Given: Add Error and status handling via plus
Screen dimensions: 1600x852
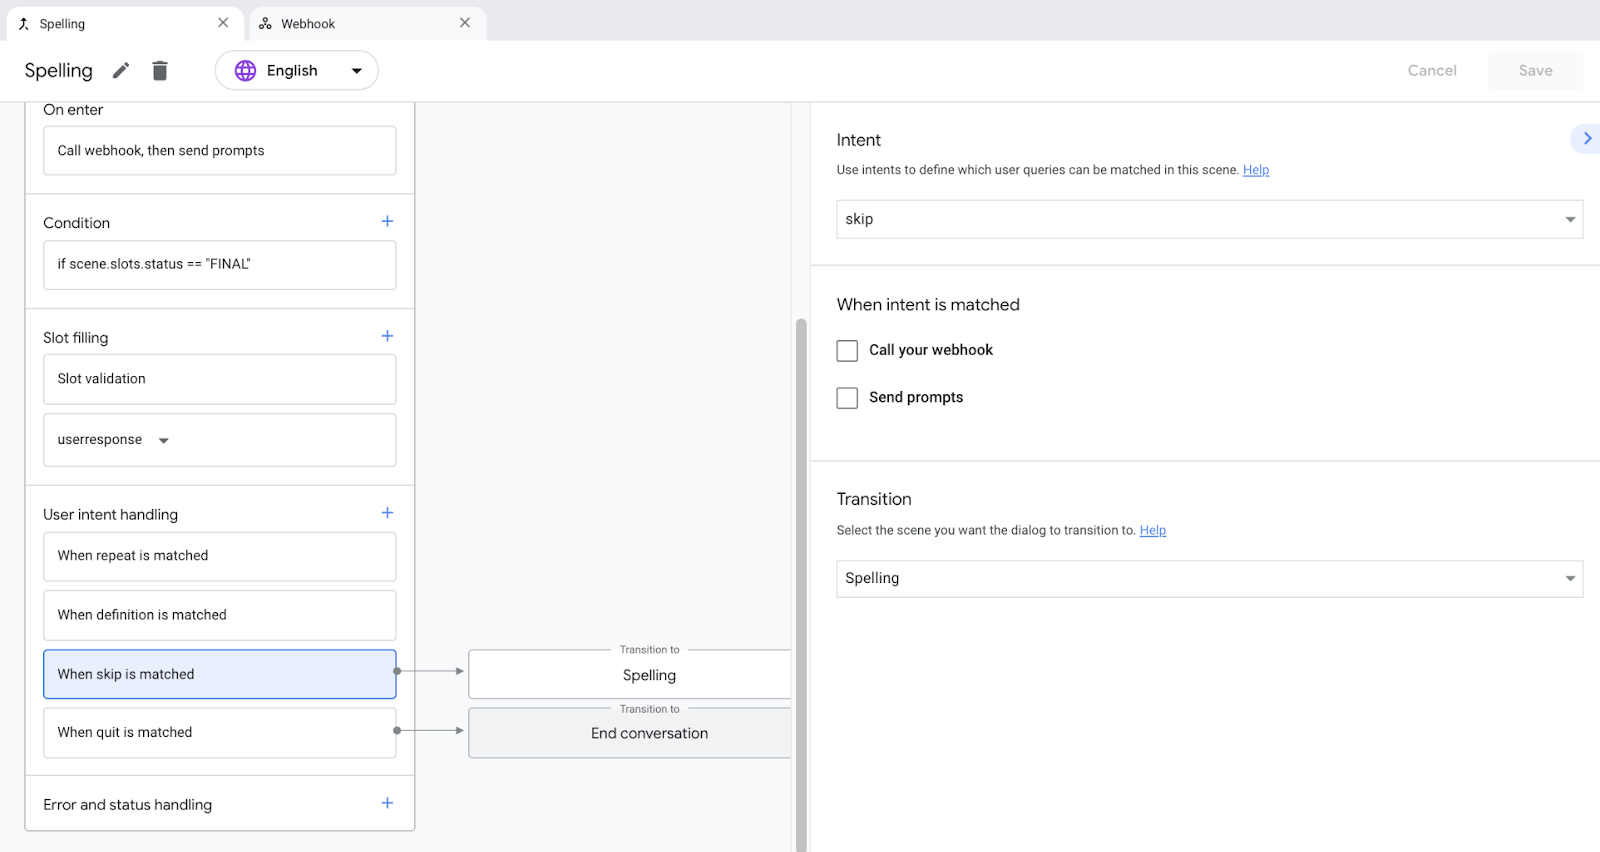Looking at the screenshot, I should point(387,803).
